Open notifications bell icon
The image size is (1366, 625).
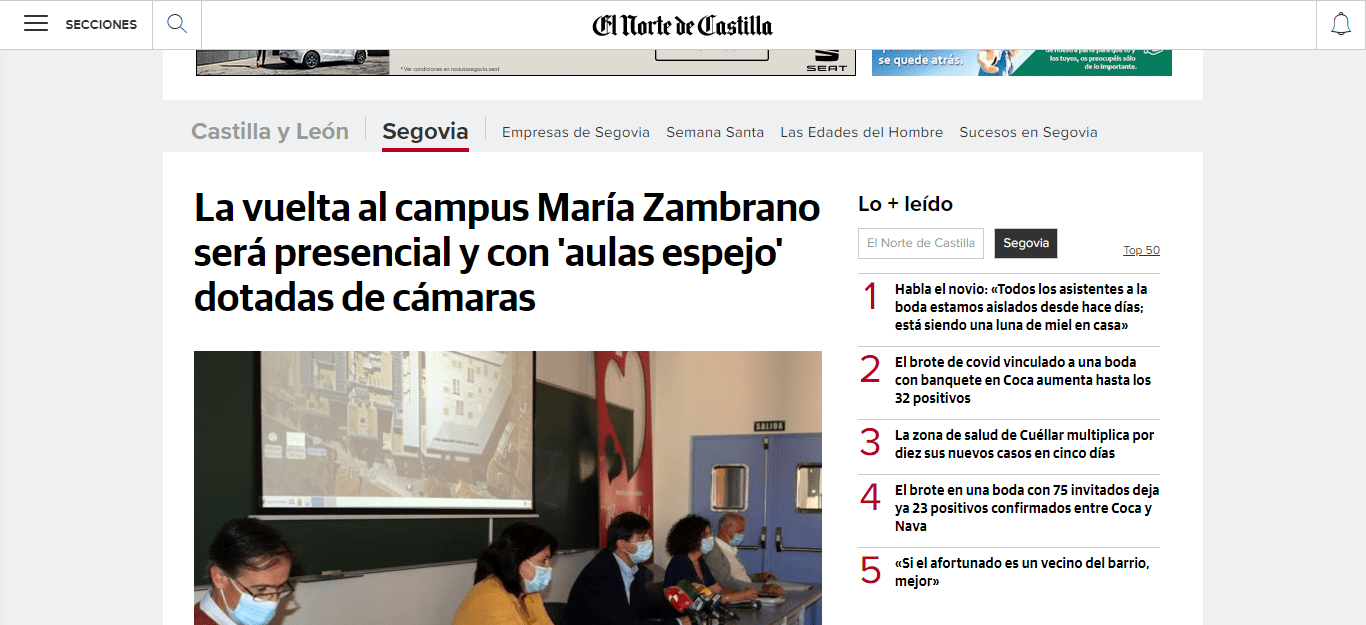pyautogui.click(x=1341, y=24)
